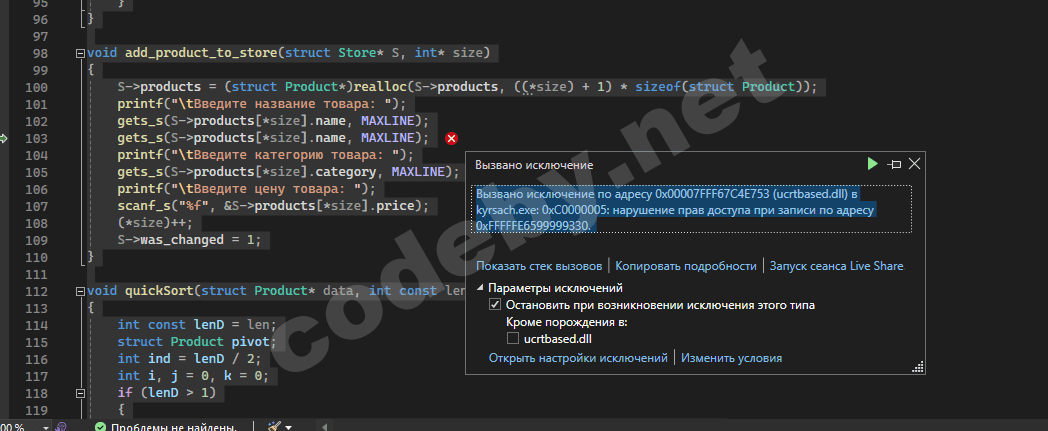Collapse the 'Параметры исключений' section
Image resolution: width=1048 pixels, height=431 pixels.
[481, 288]
